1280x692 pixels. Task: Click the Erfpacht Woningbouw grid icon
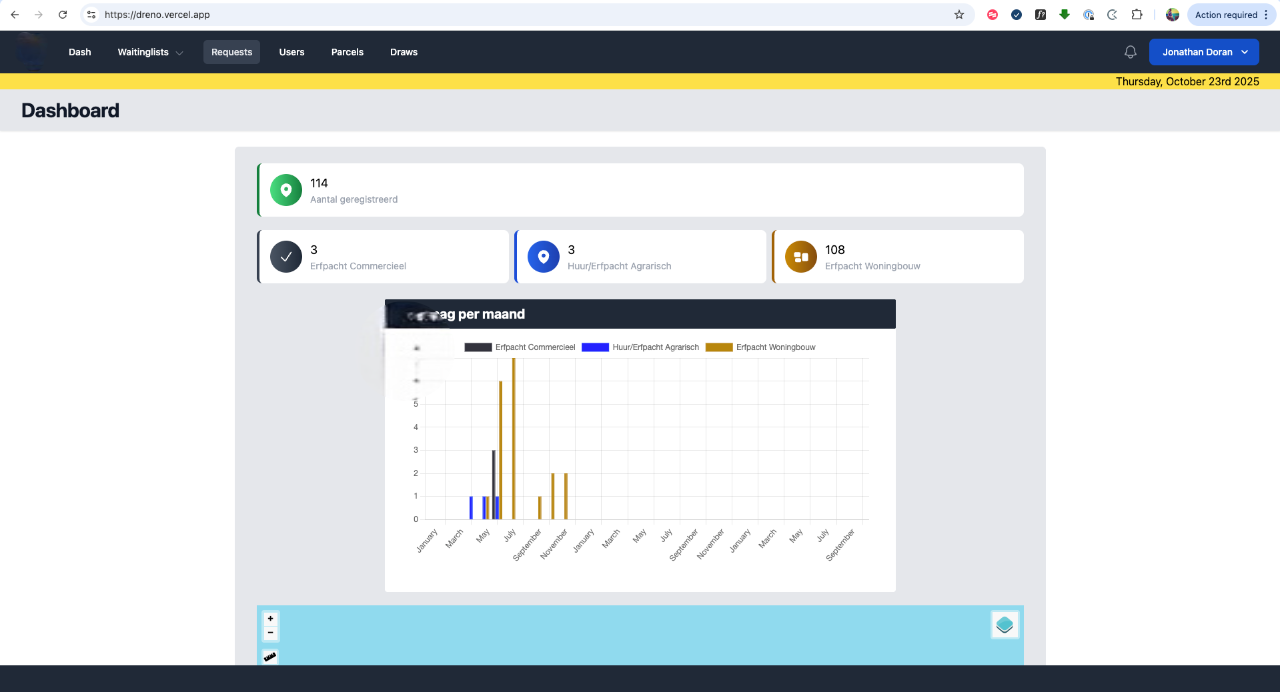coord(801,257)
